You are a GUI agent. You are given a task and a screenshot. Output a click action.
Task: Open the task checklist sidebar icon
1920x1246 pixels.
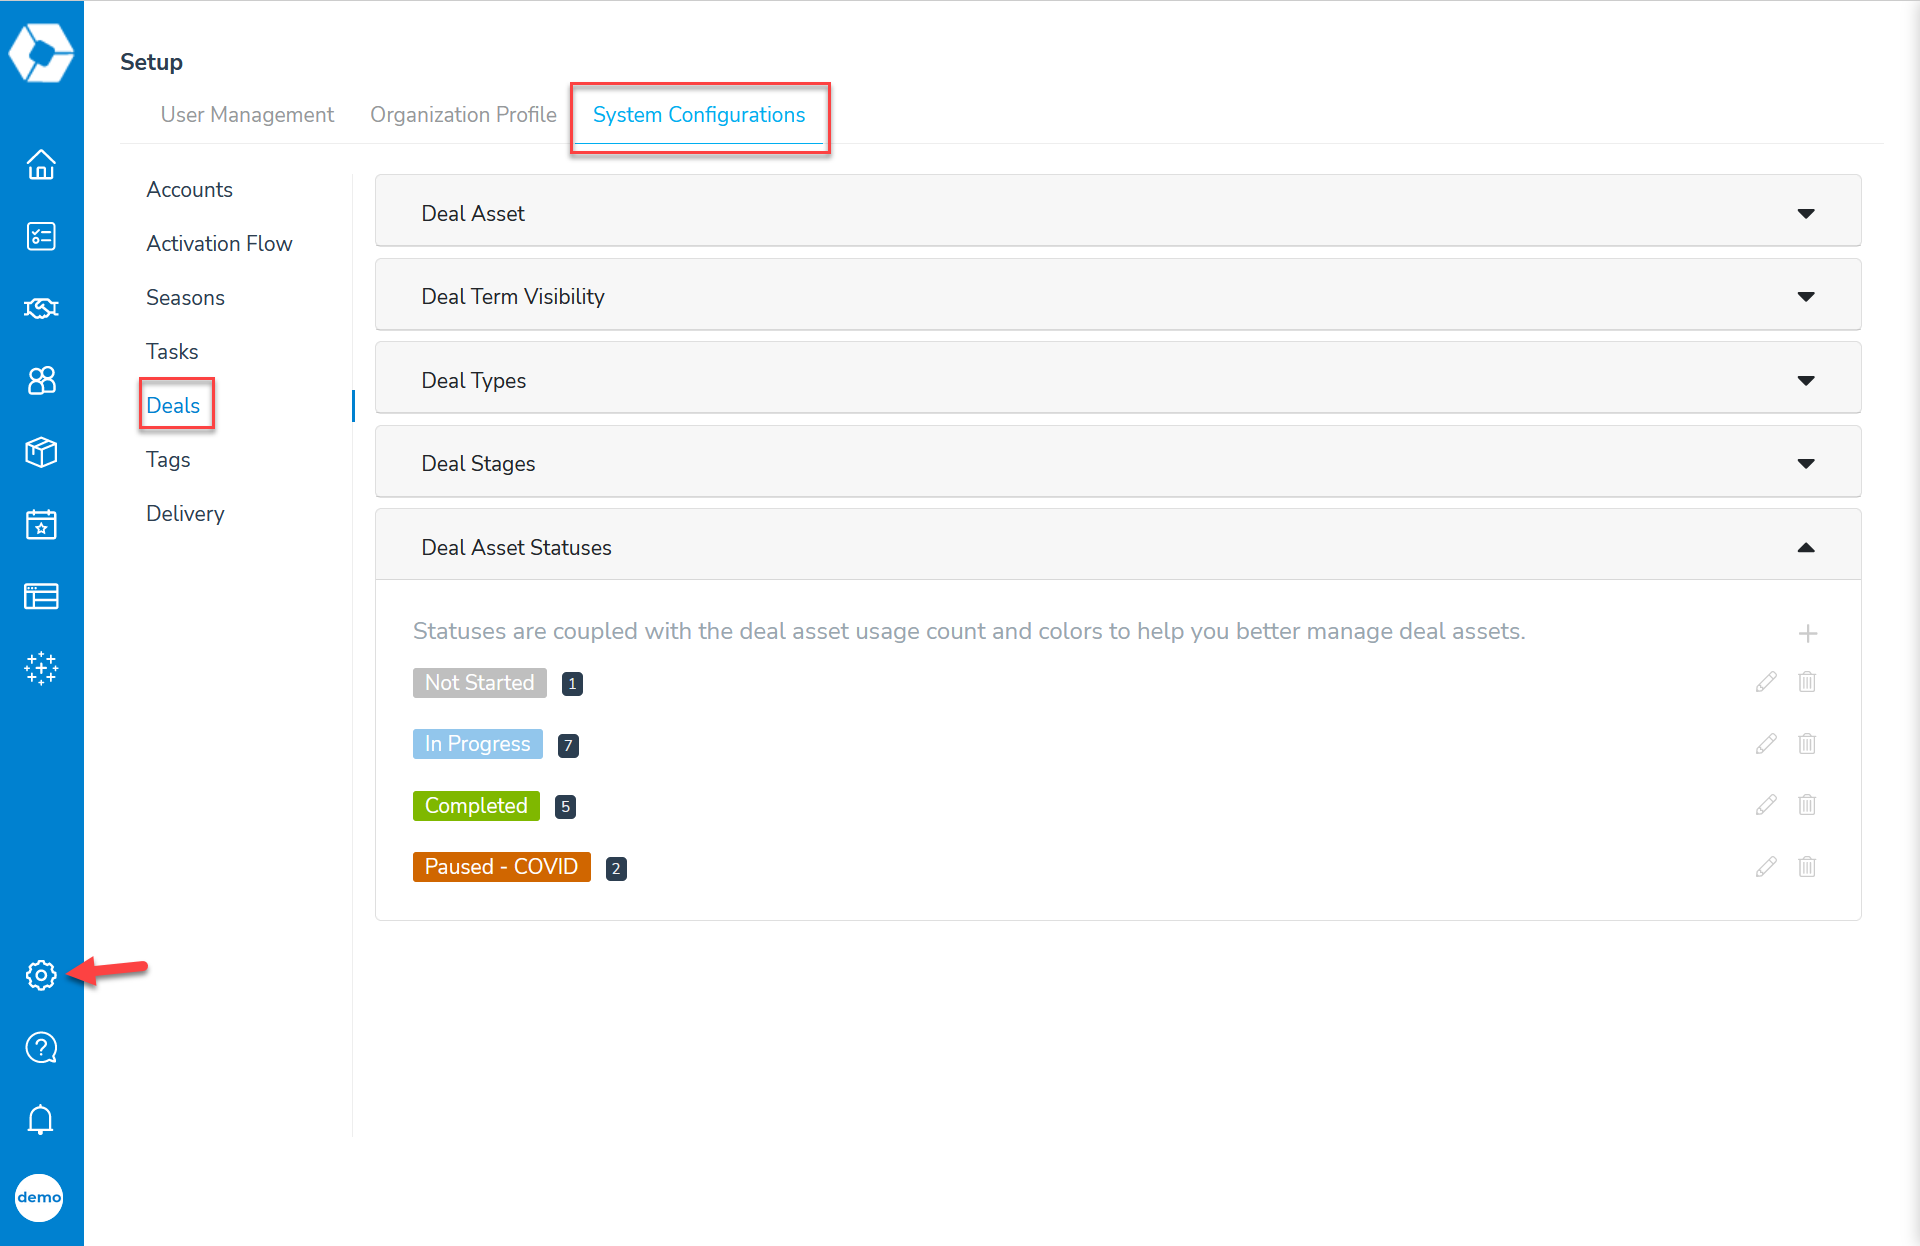41,236
